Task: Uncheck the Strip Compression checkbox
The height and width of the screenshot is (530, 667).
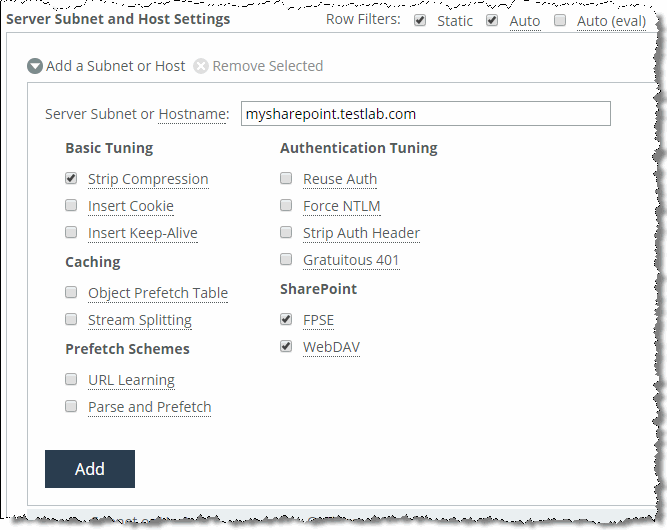Action: tap(71, 178)
